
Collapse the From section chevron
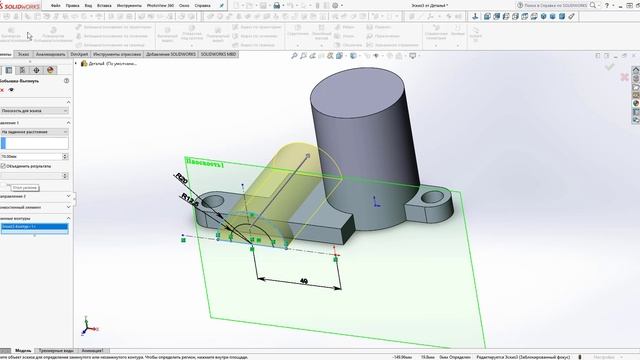pos(68,102)
